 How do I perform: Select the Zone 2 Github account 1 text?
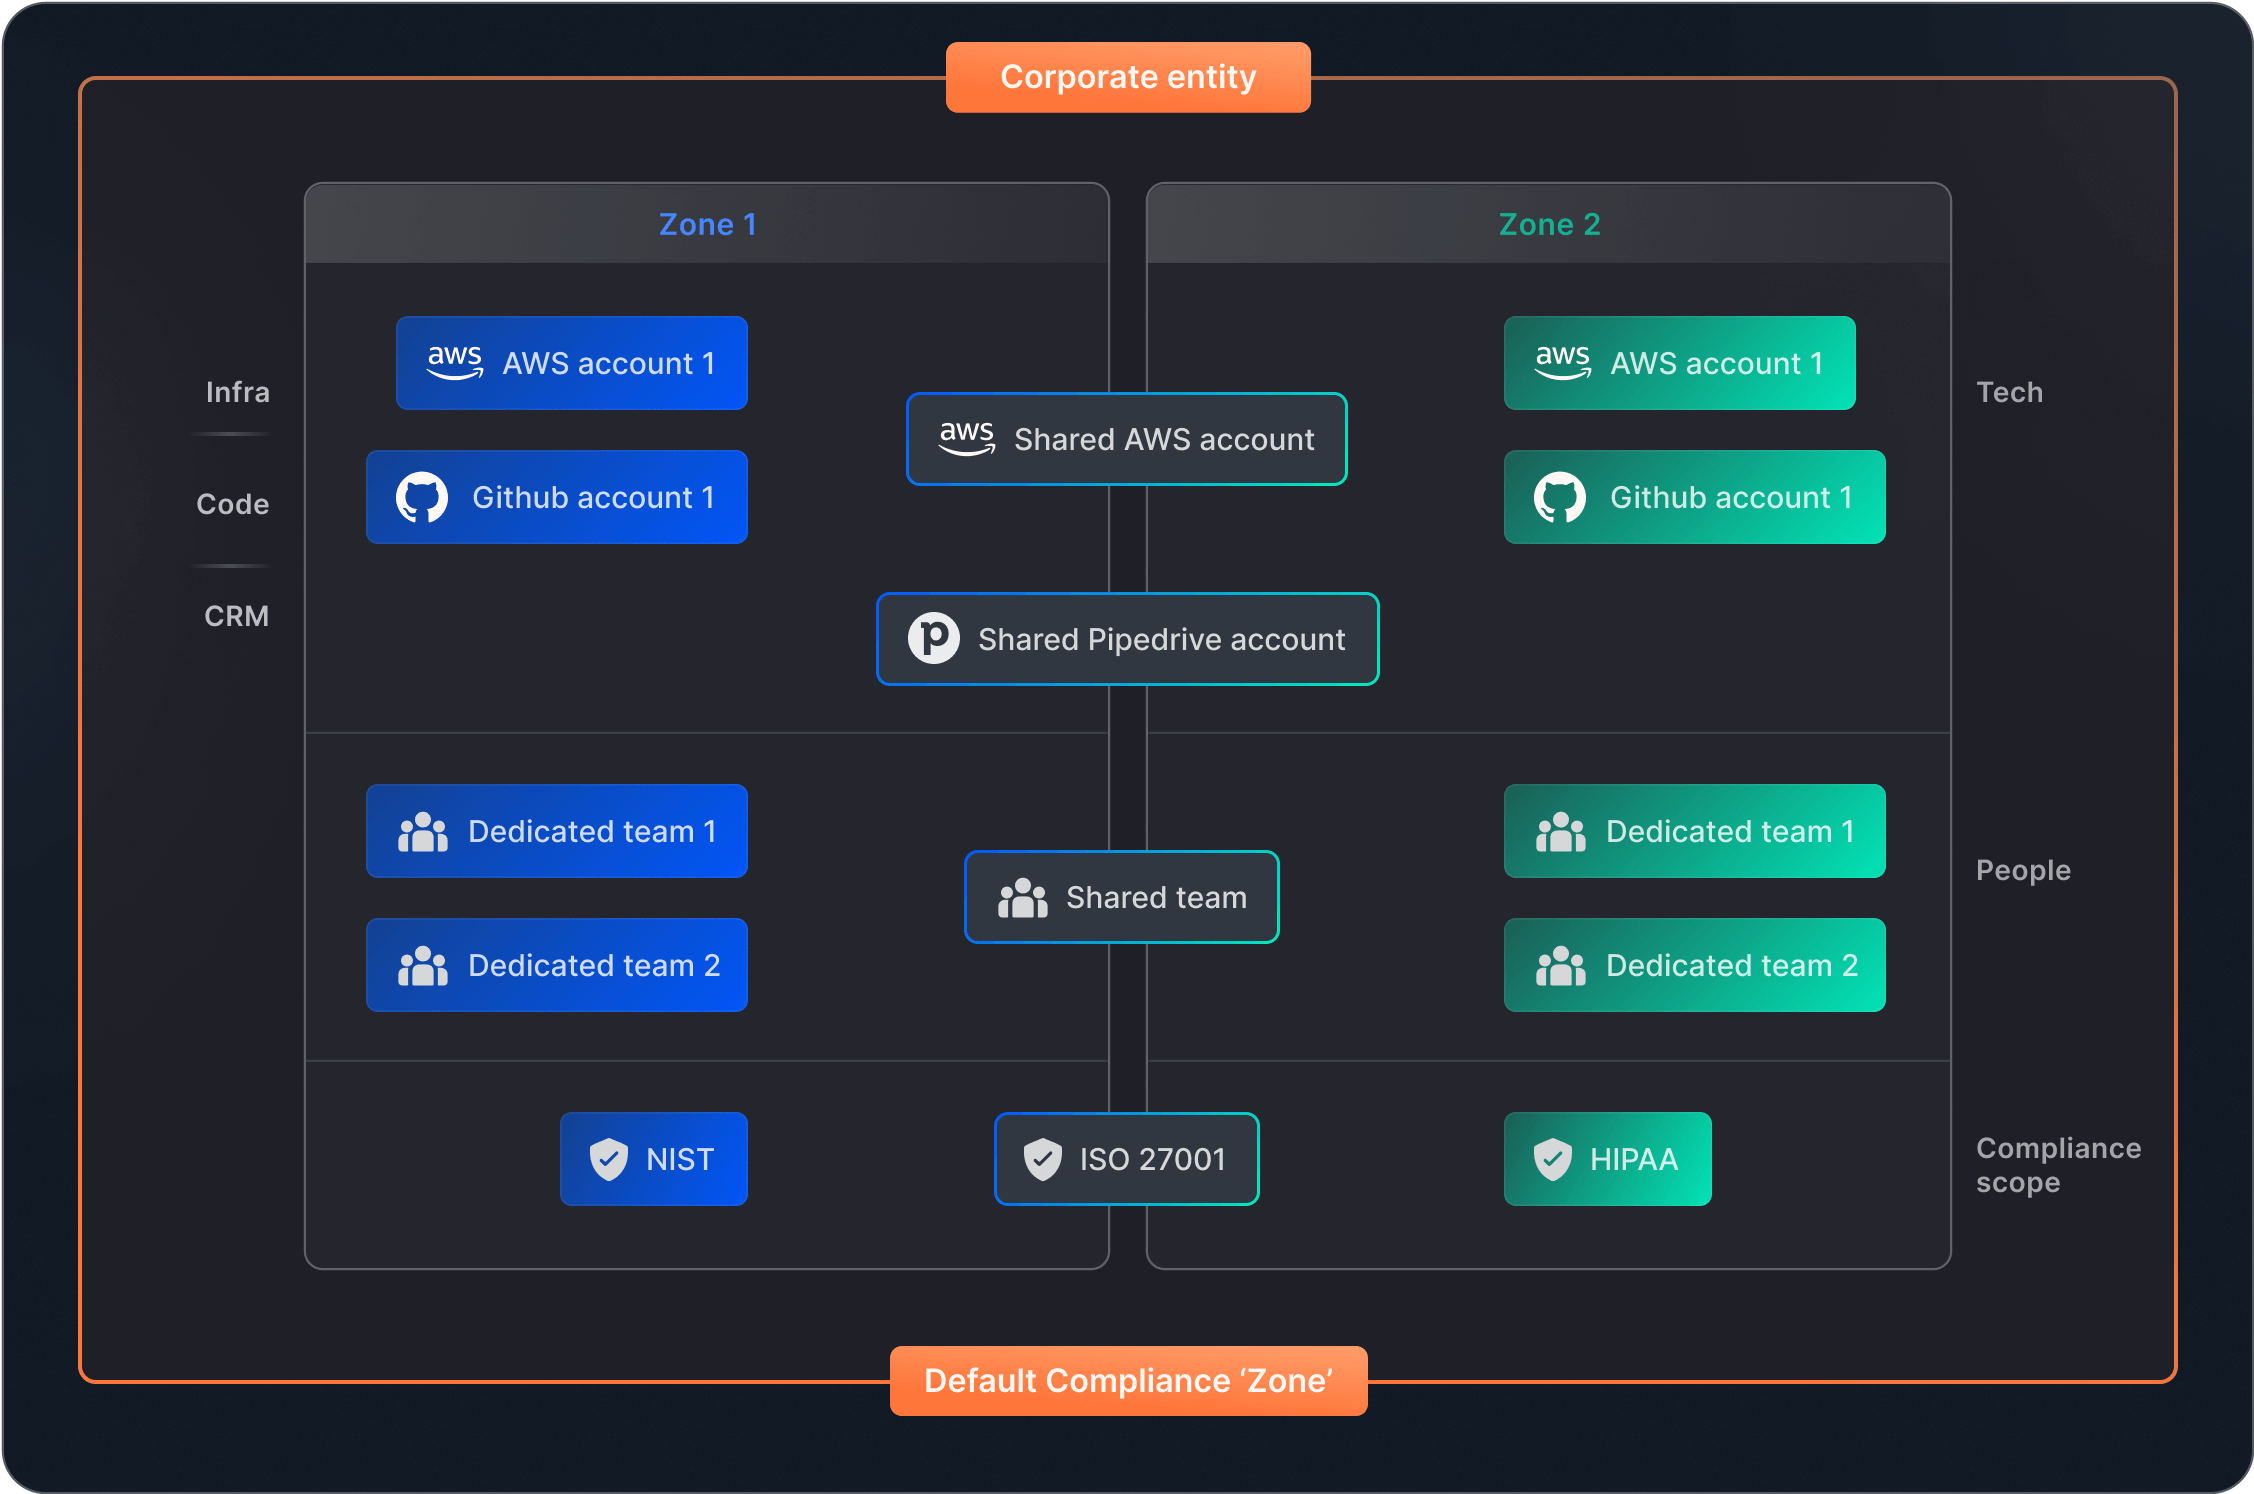1732,497
